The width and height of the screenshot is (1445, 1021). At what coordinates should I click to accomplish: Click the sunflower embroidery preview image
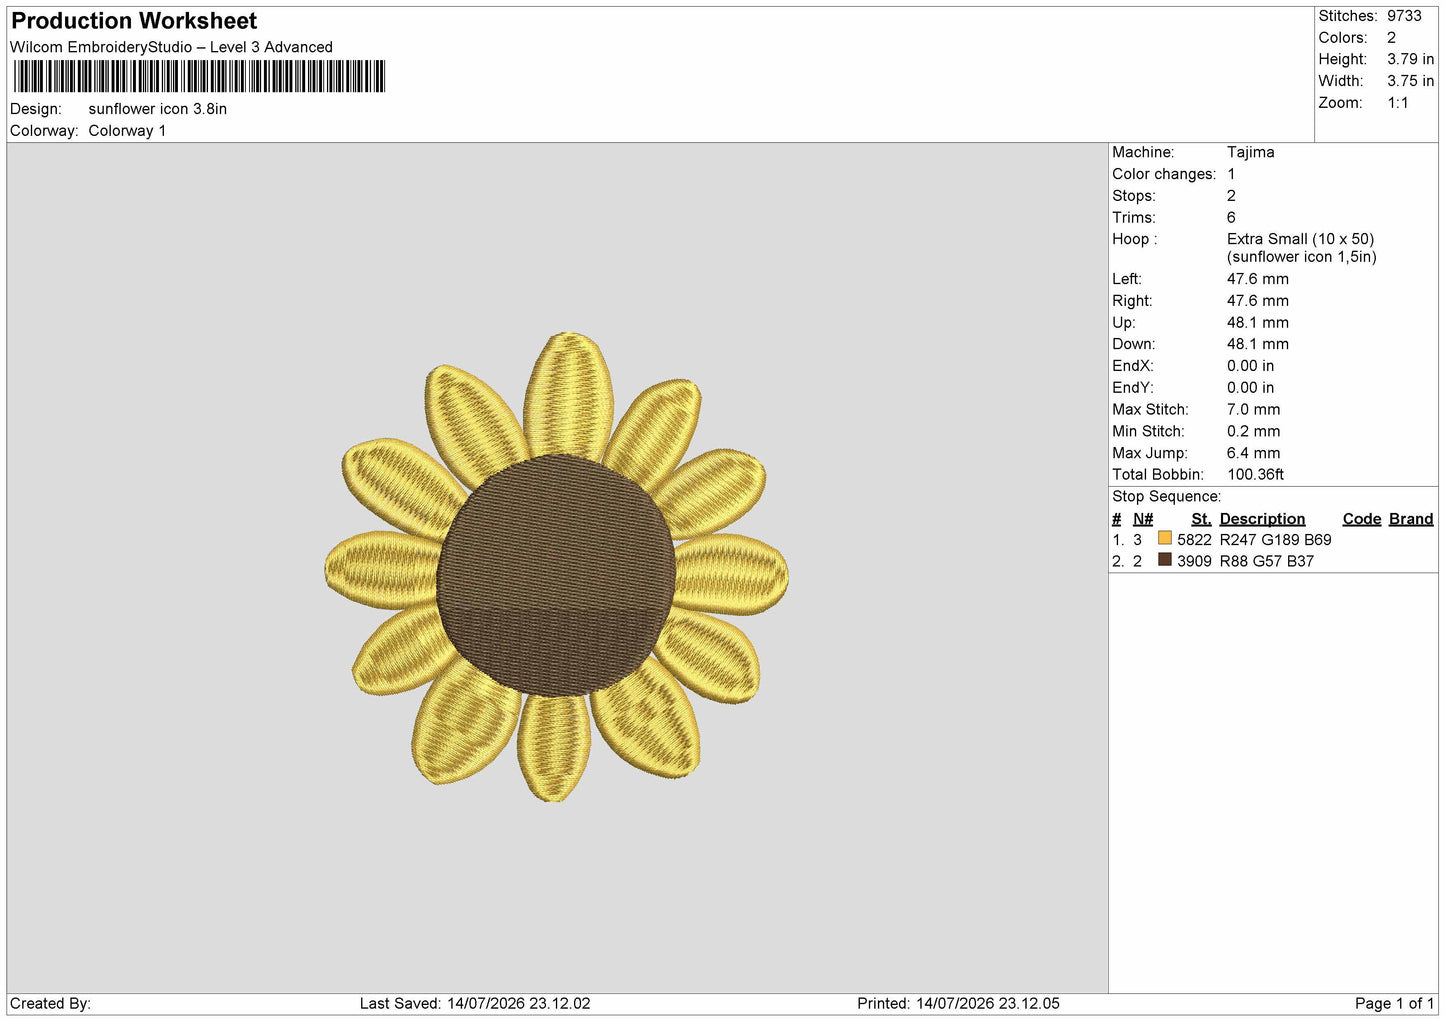(x=557, y=567)
